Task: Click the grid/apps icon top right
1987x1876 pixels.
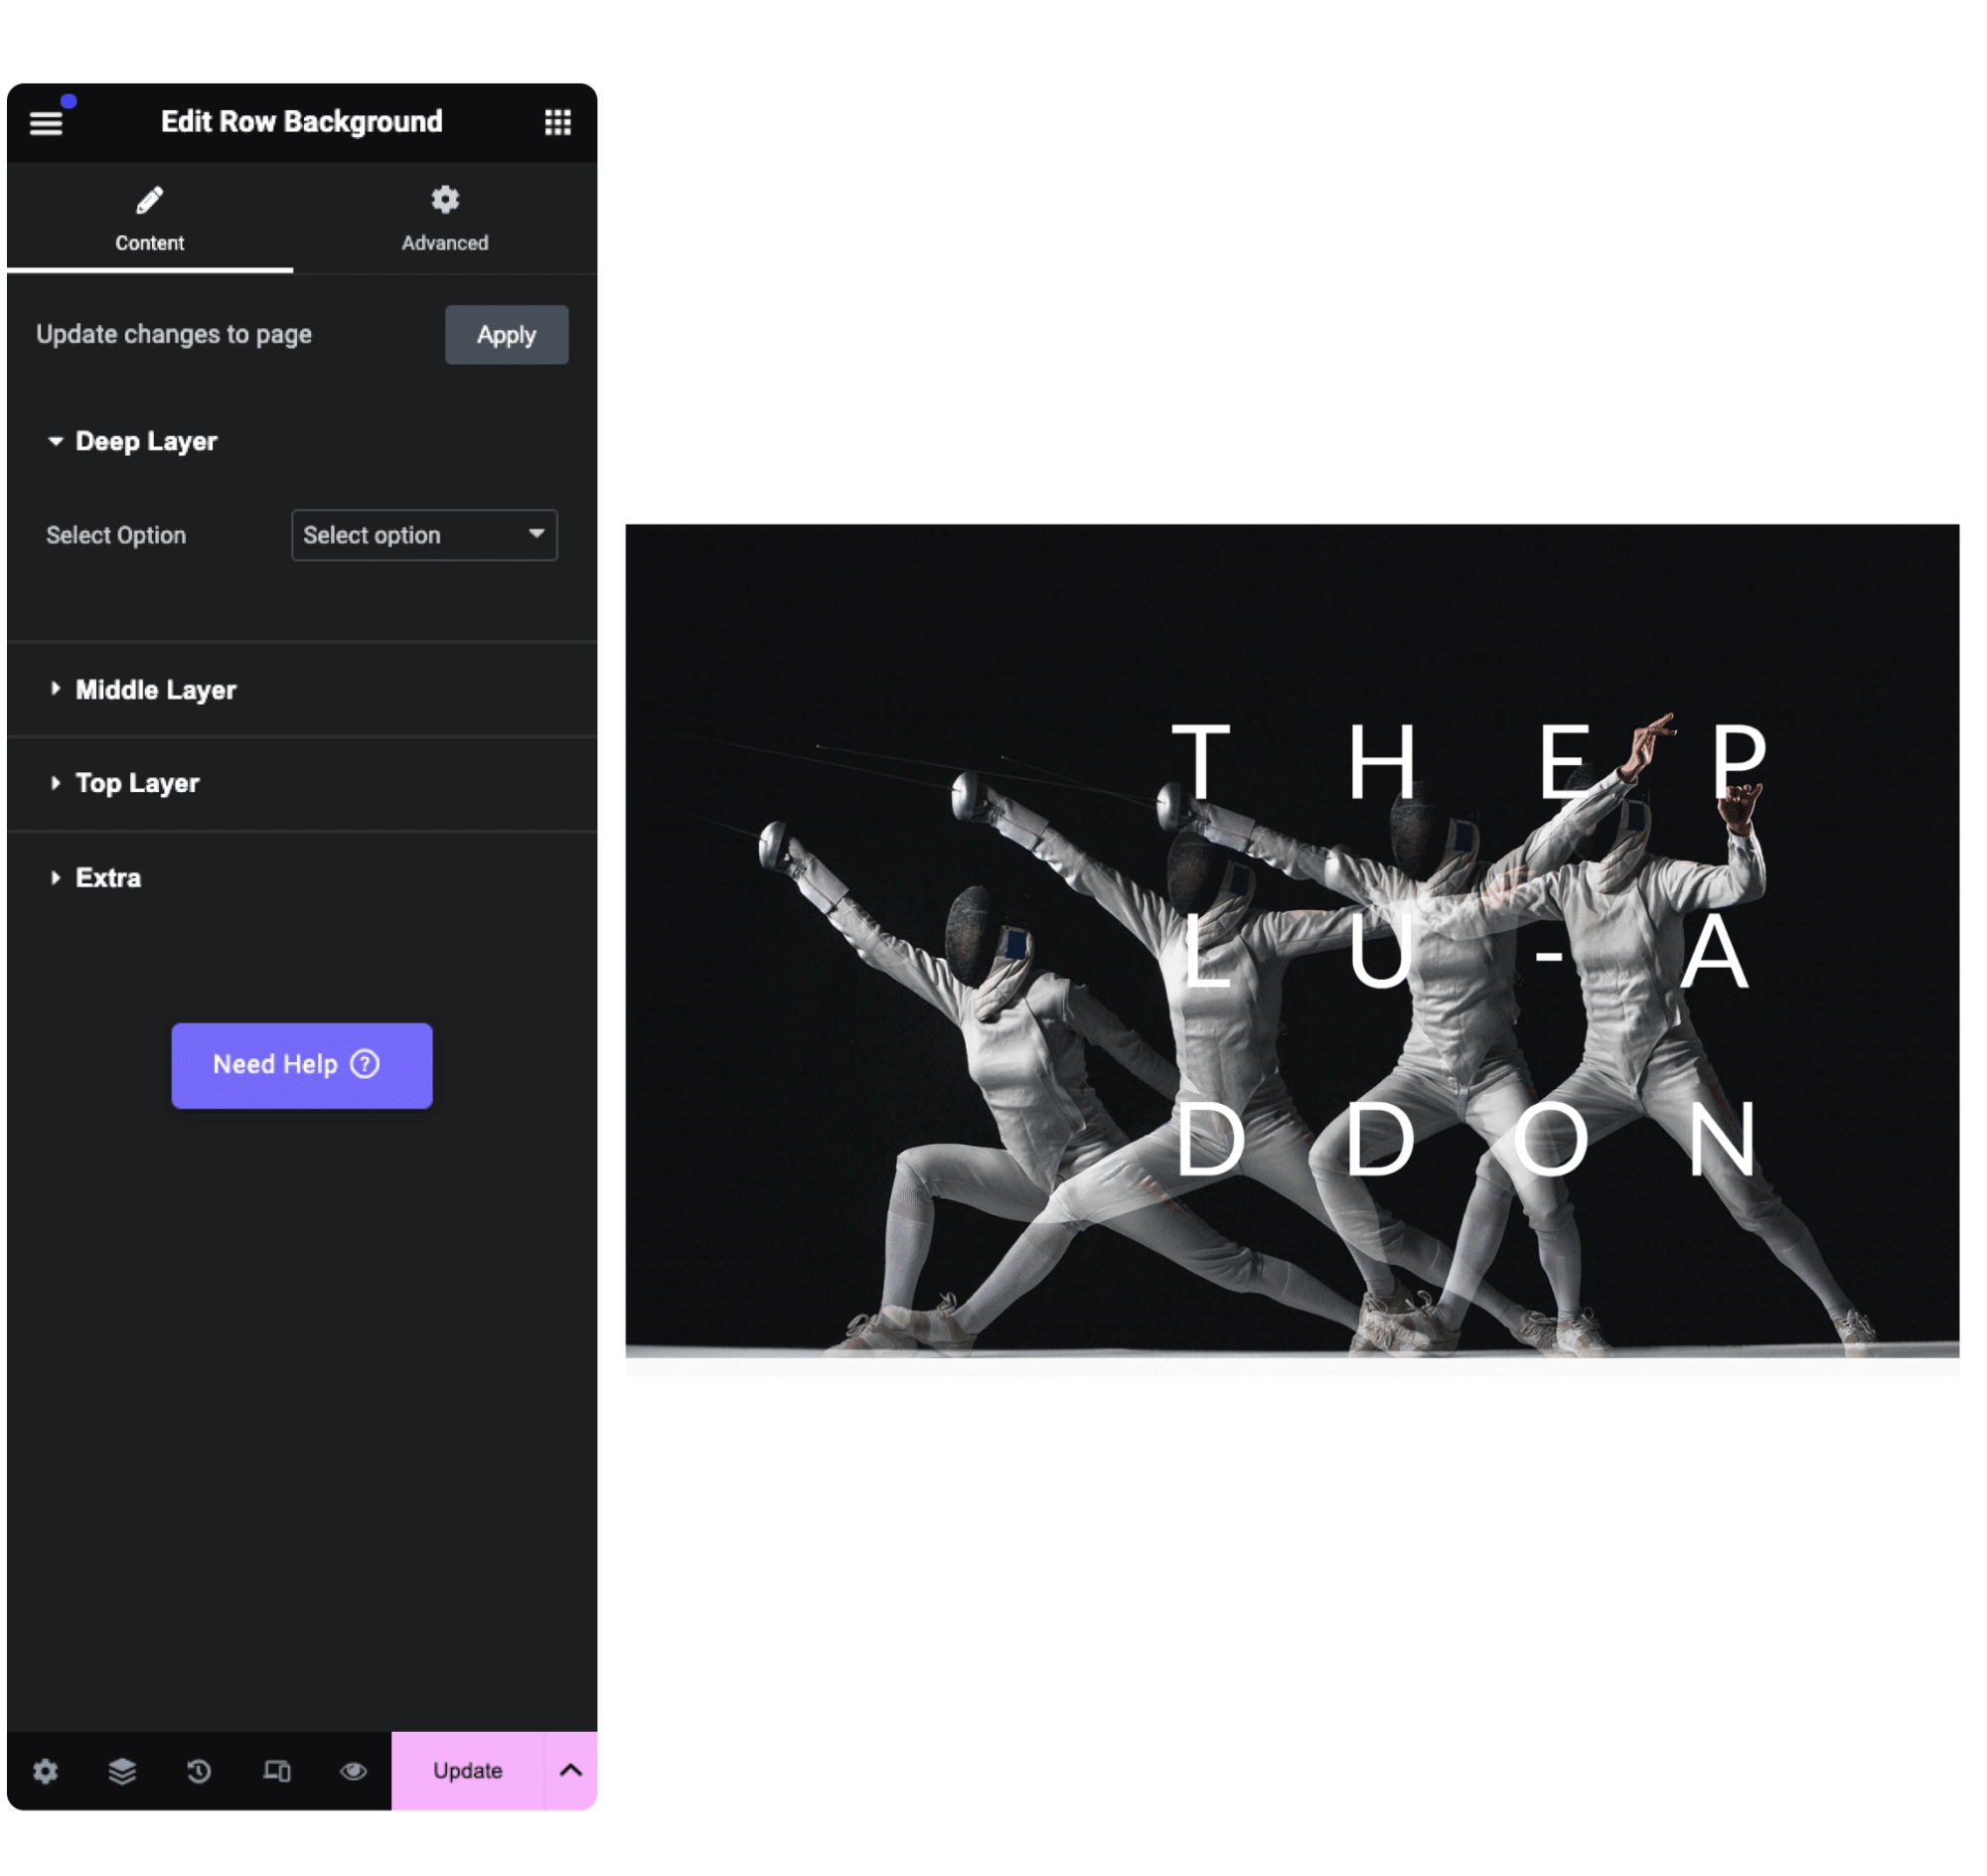Action: click(x=557, y=120)
